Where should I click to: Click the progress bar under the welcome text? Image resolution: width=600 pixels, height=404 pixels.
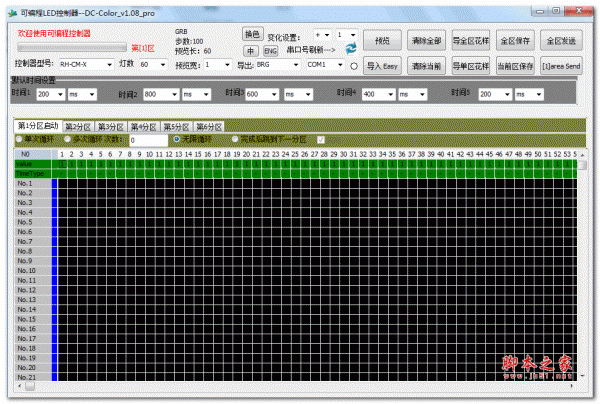point(72,47)
